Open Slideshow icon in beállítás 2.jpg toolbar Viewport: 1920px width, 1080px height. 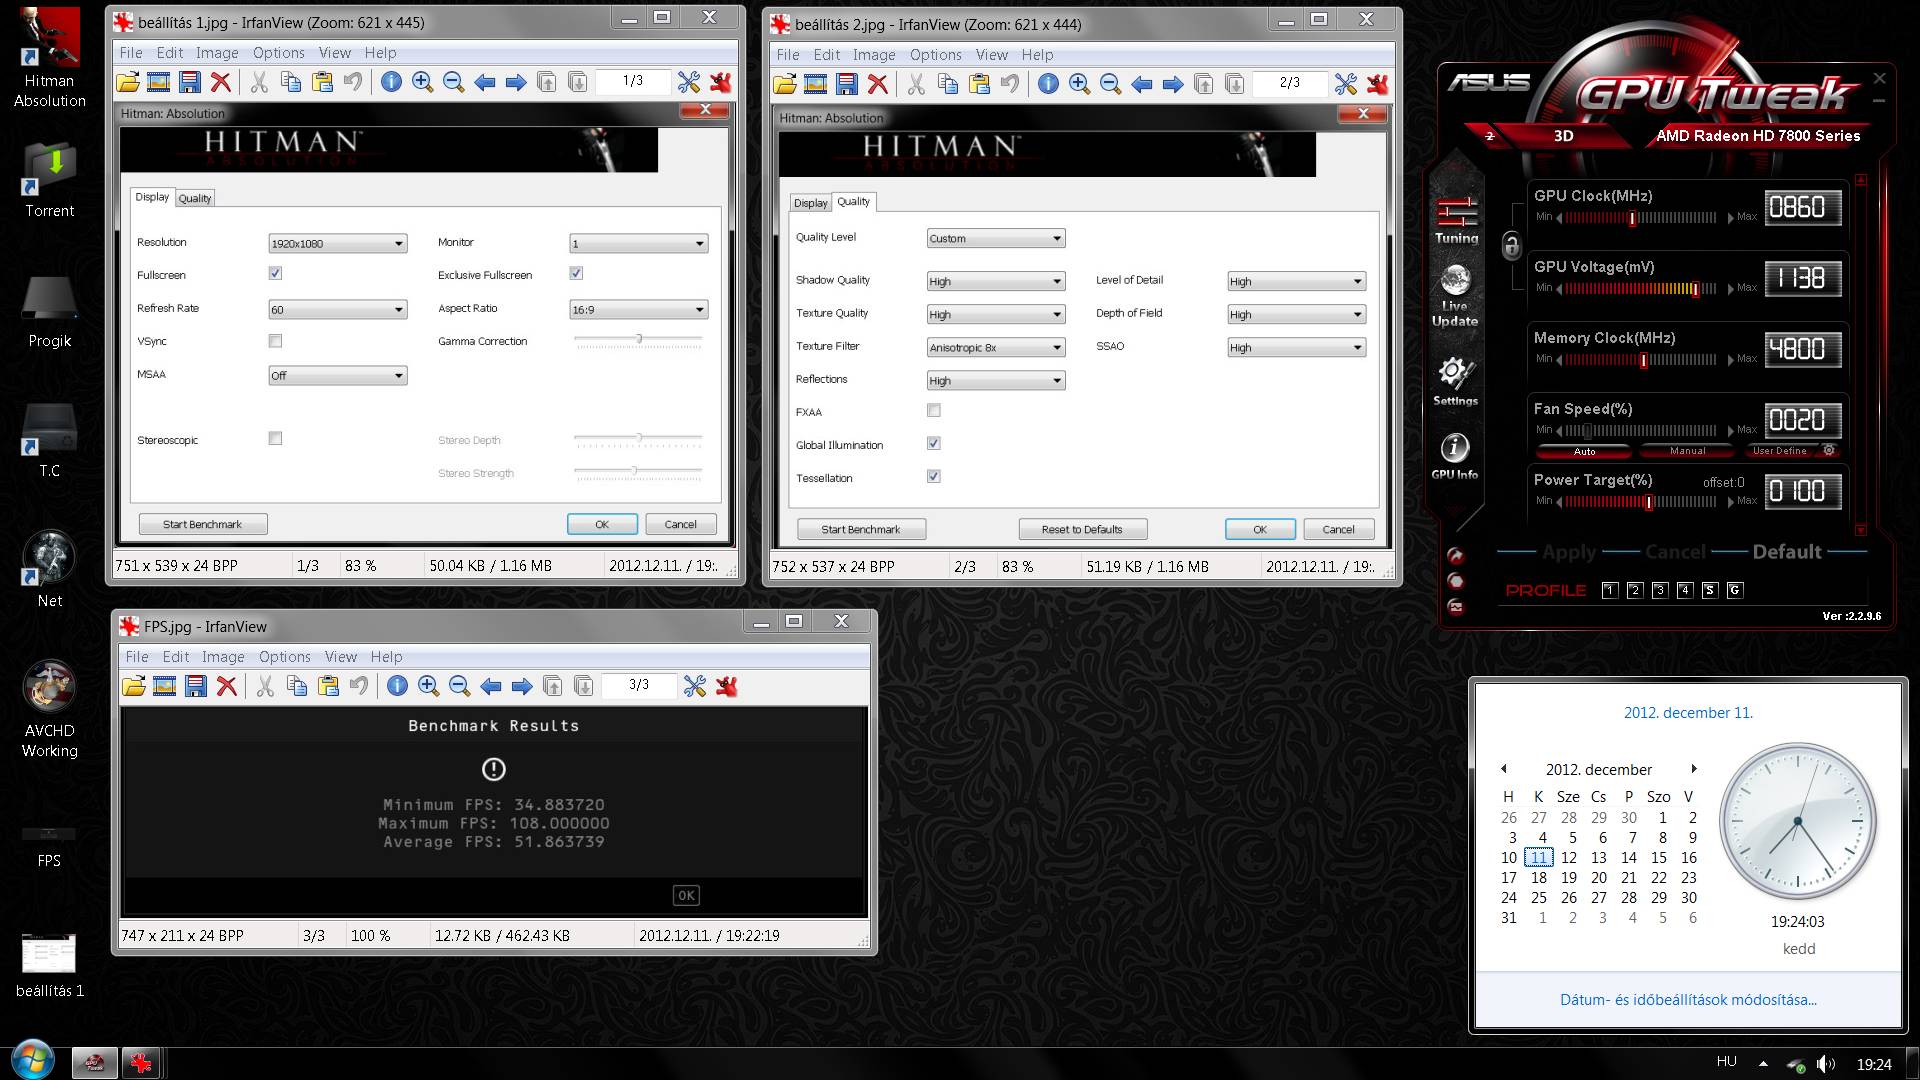[816, 84]
